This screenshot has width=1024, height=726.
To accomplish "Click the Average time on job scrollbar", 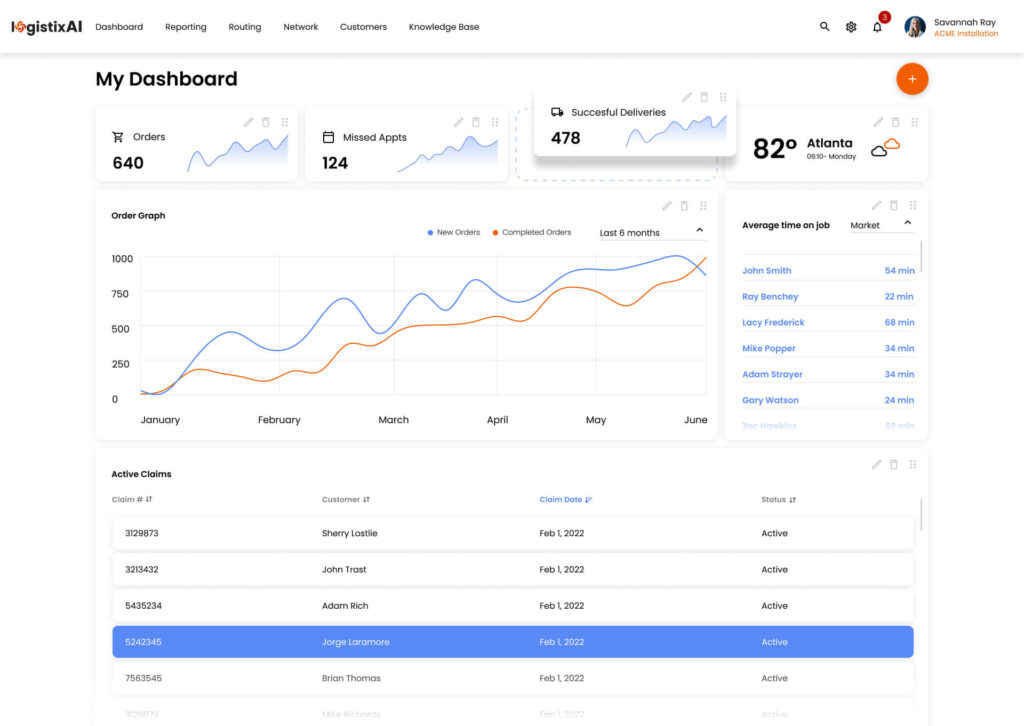I will click(x=921, y=256).
